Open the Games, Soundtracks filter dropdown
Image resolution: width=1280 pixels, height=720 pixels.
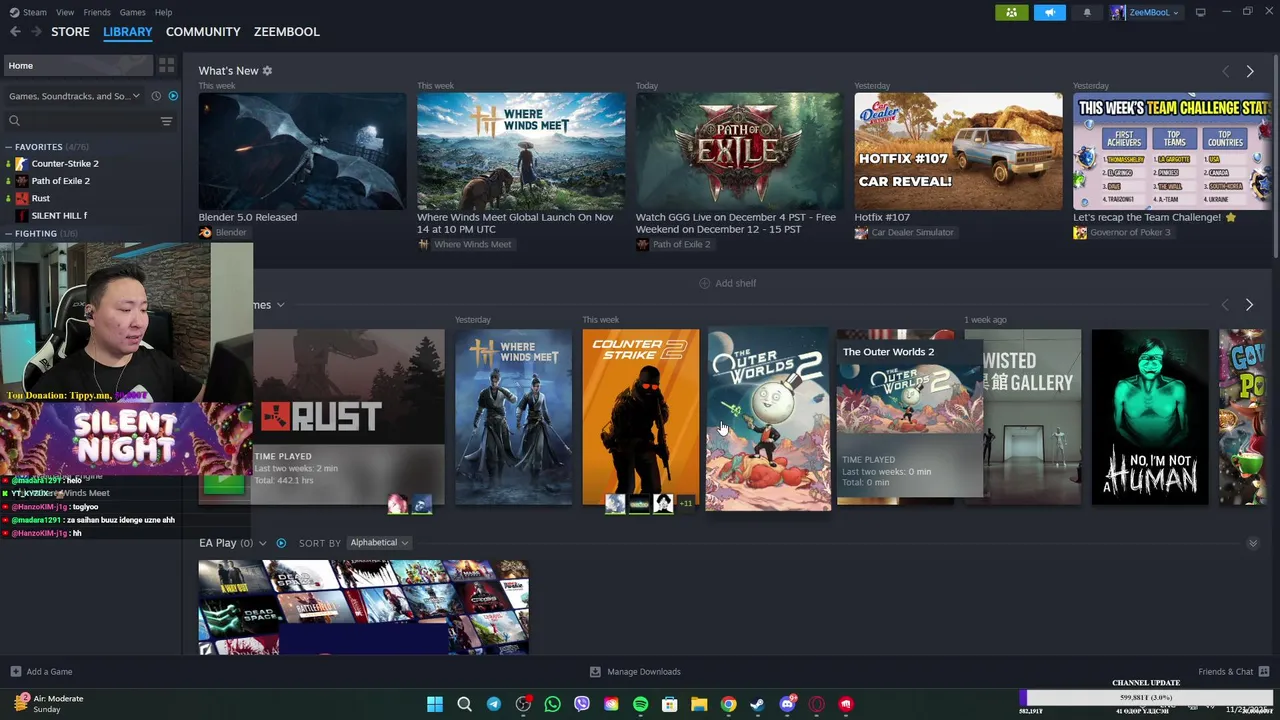pos(75,96)
